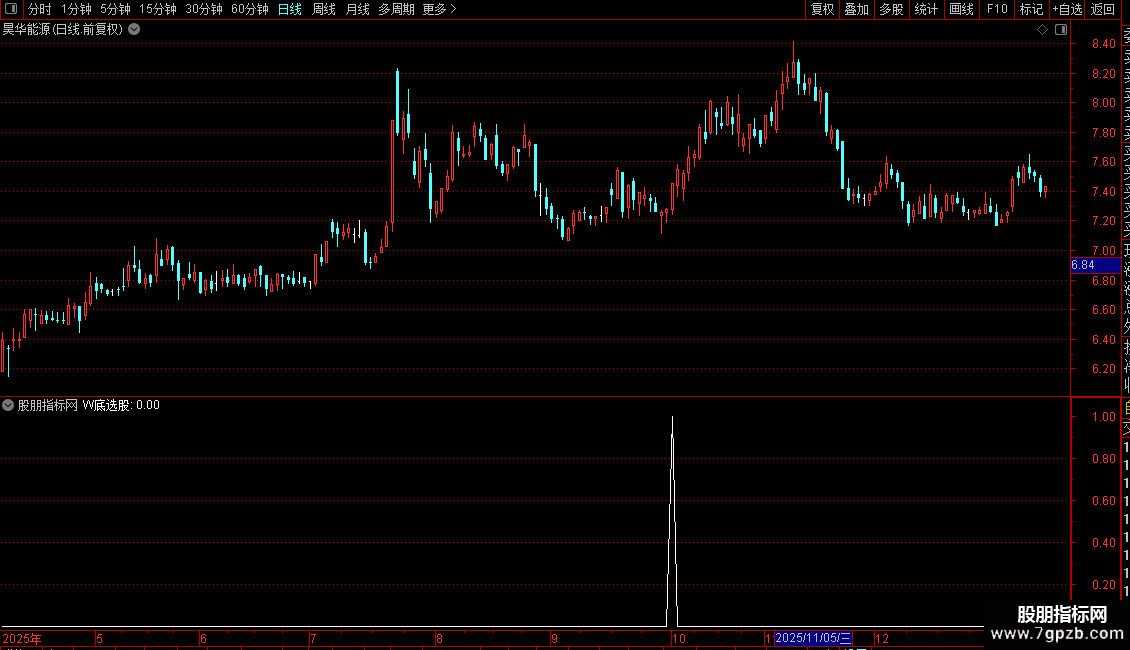Select the 15分钟 period

[x=158, y=9]
